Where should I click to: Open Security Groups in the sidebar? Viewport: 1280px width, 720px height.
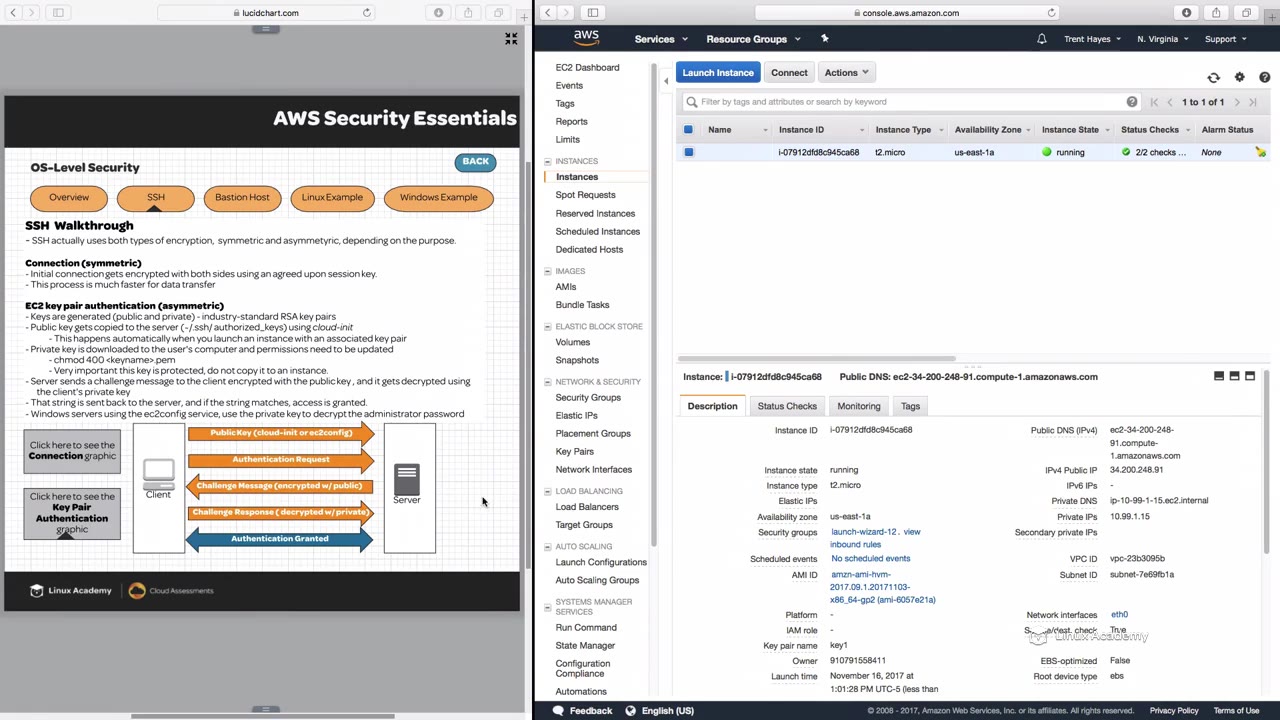pyautogui.click(x=588, y=397)
